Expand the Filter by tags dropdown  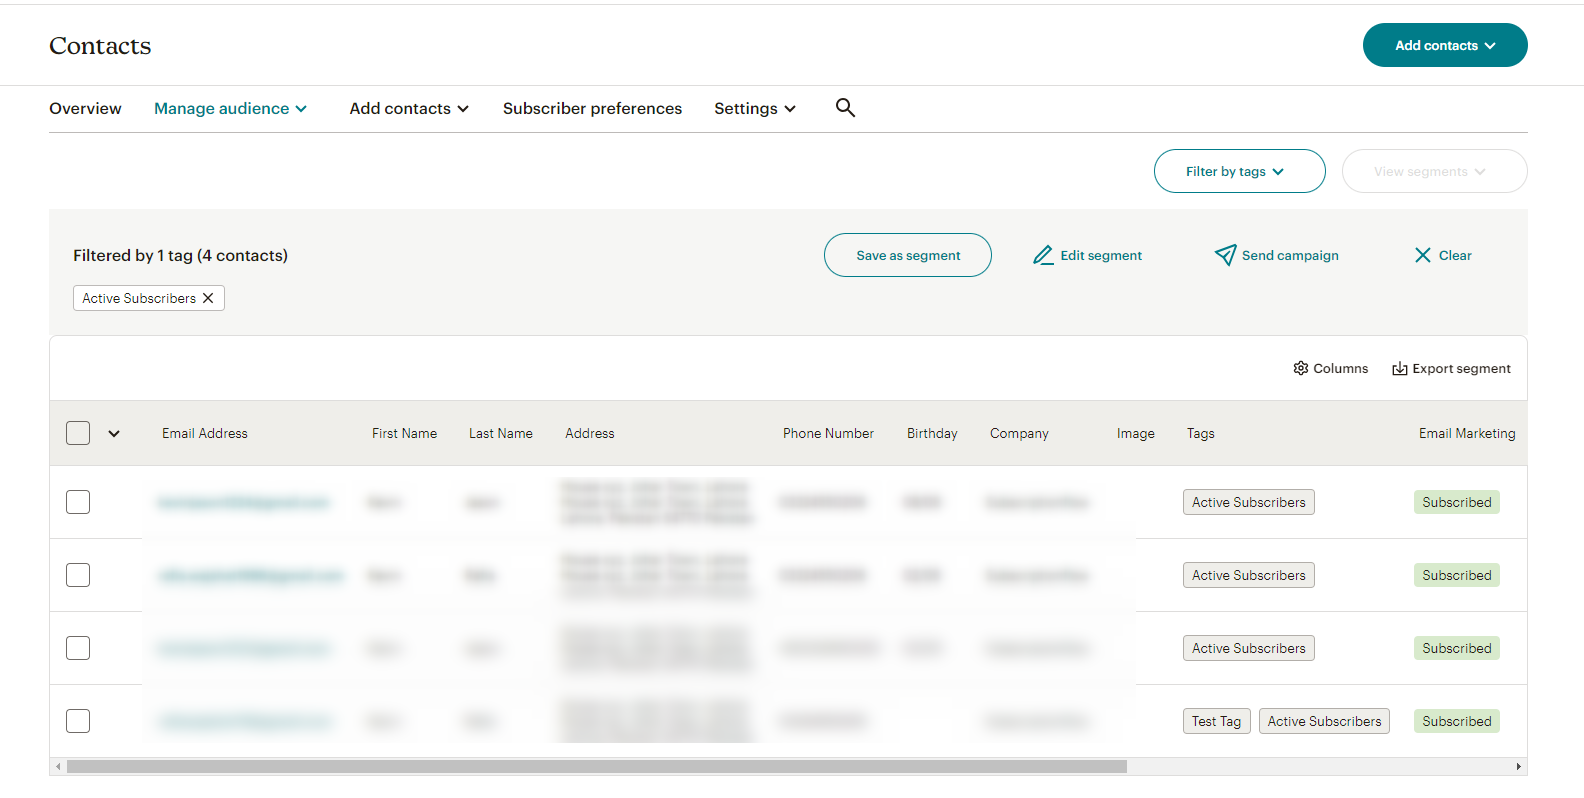[x=1239, y=171]
